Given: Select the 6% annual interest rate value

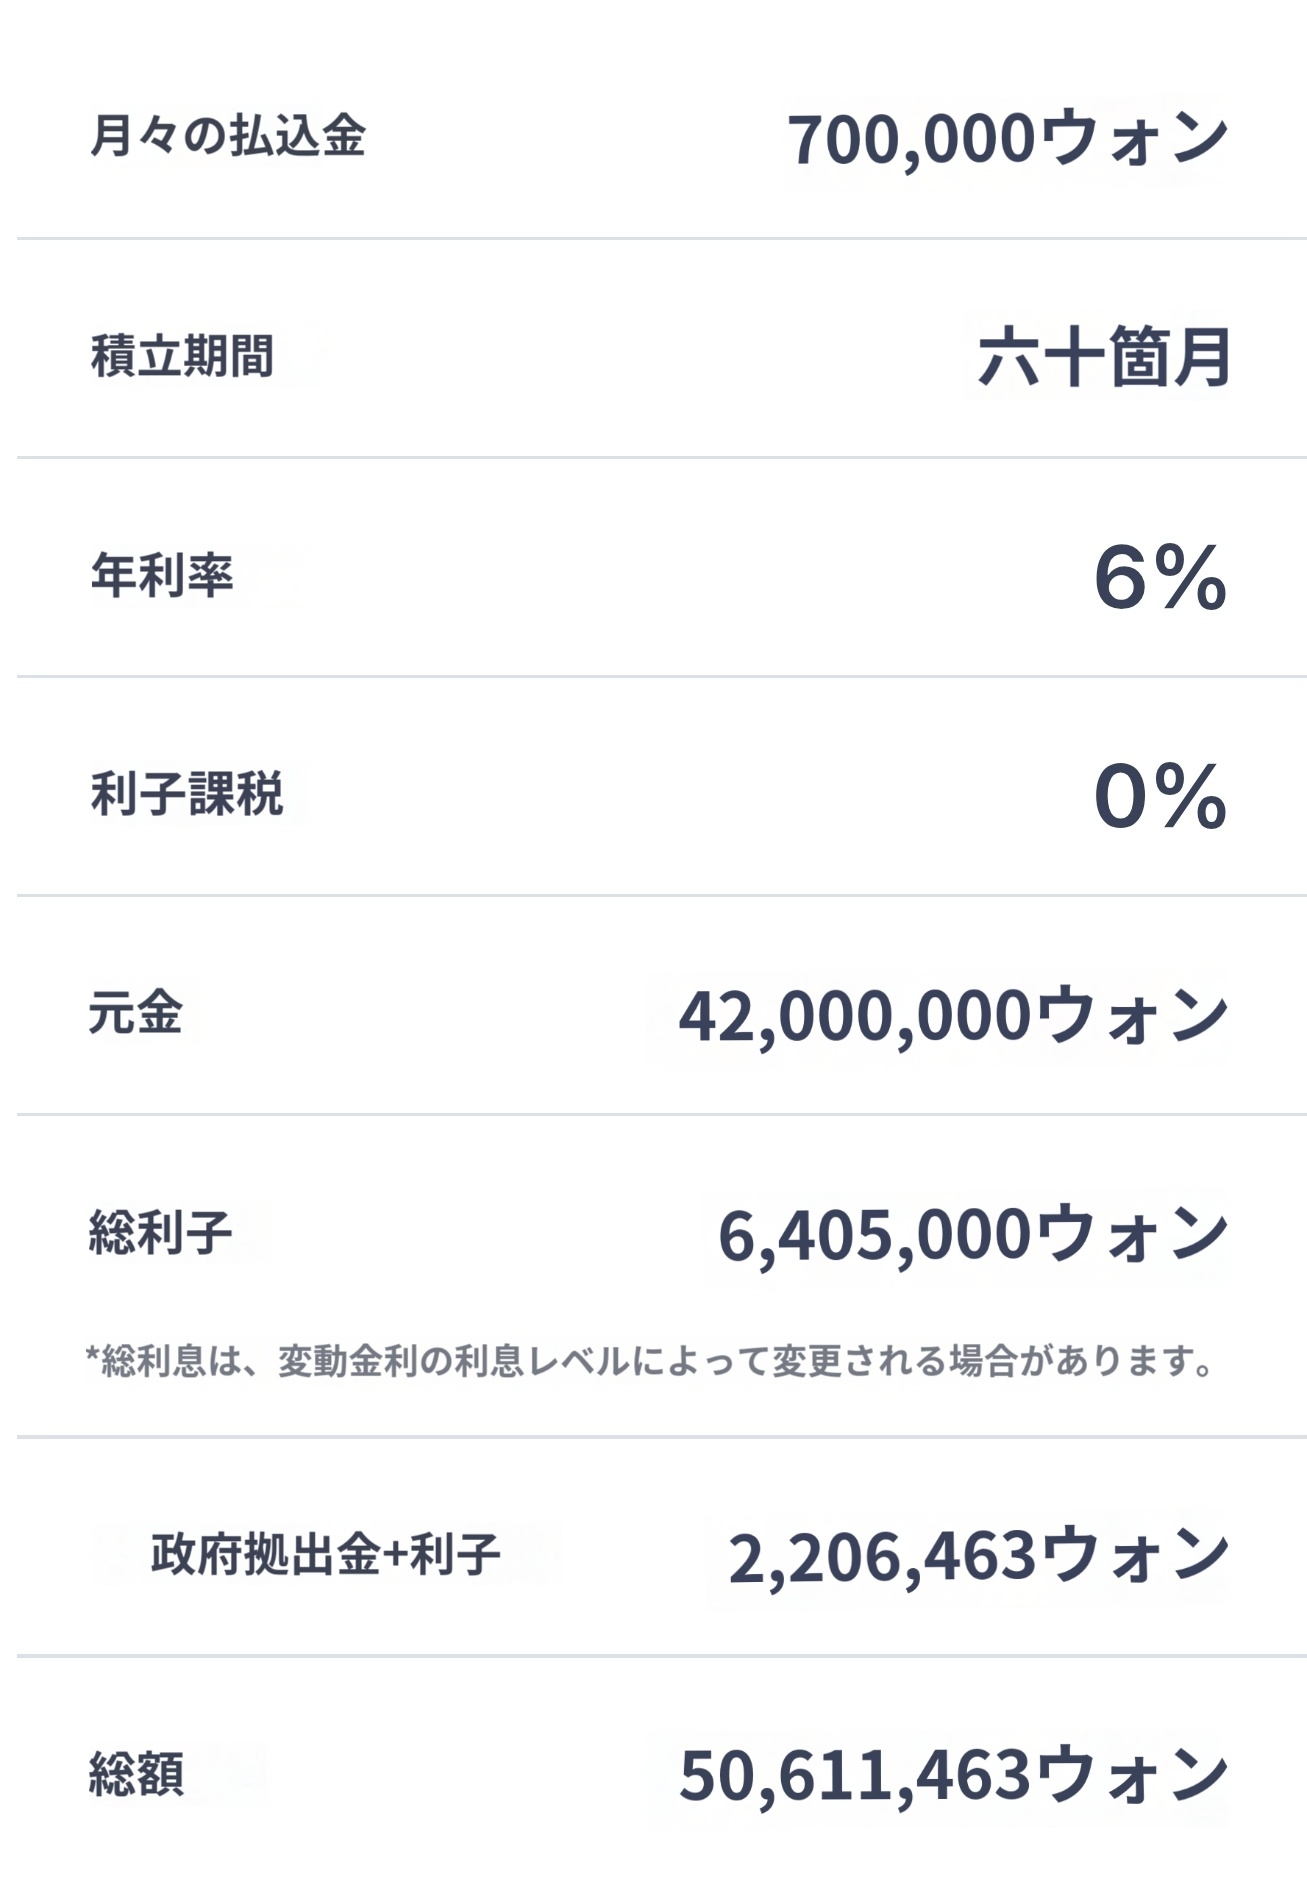Looking at the screenshot, I should pyautogui.click(x=1160, y=577).
